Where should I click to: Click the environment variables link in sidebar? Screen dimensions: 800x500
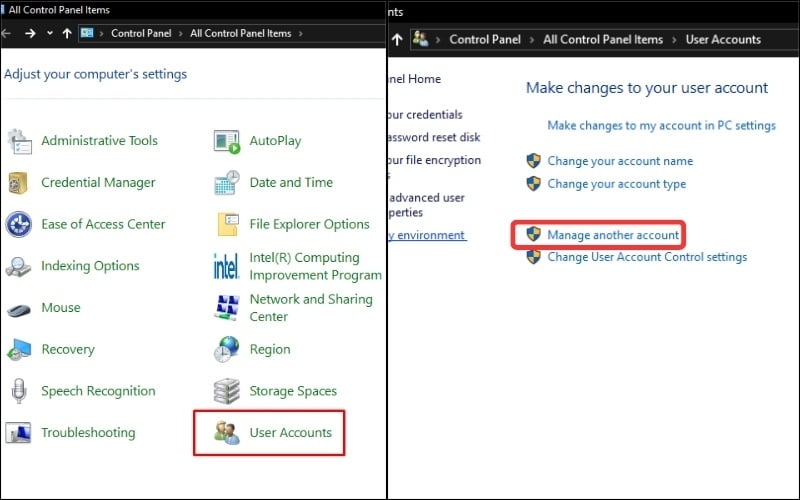(x=428, y=235)
